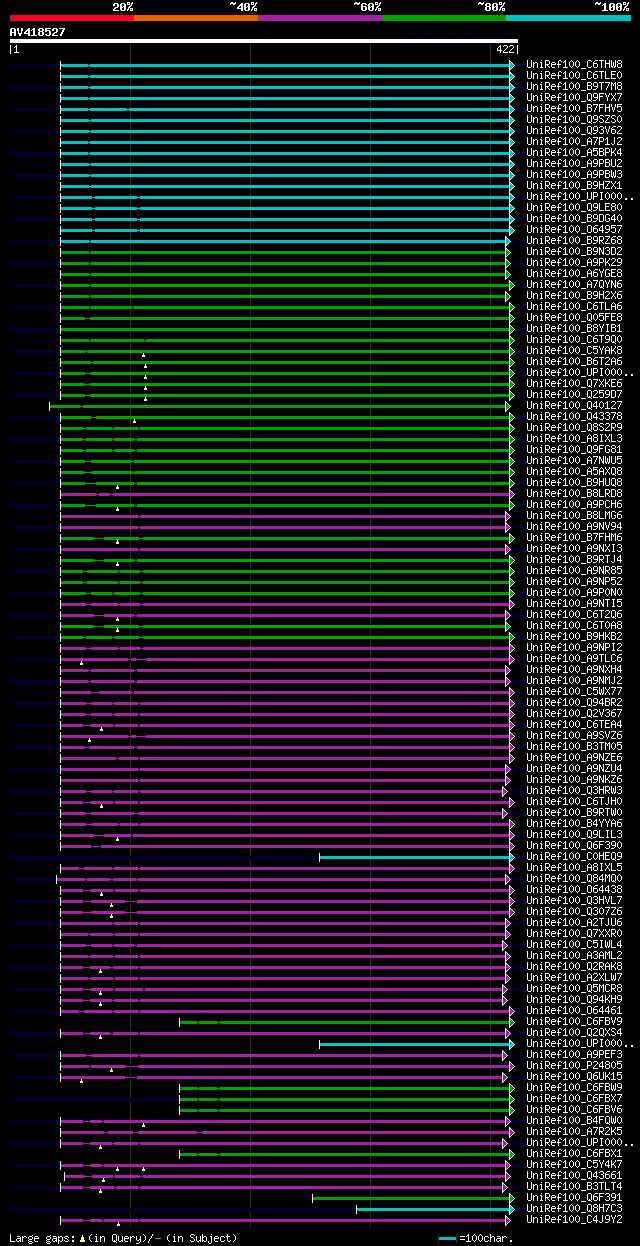Select the UniRef100_A7NWU5 label
This screenshot has height=1246, width=640.
[x=574, y=460]
